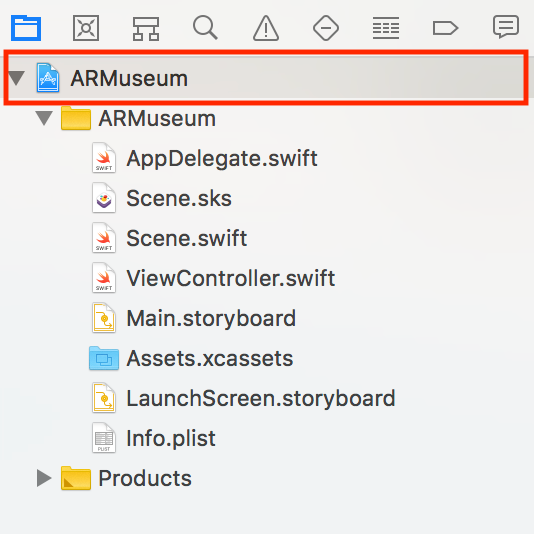Image resolution: width=534 pixels, height=534 pixels.
Task: Show the Report navigator speech bubble
Action: coord(506,27)
